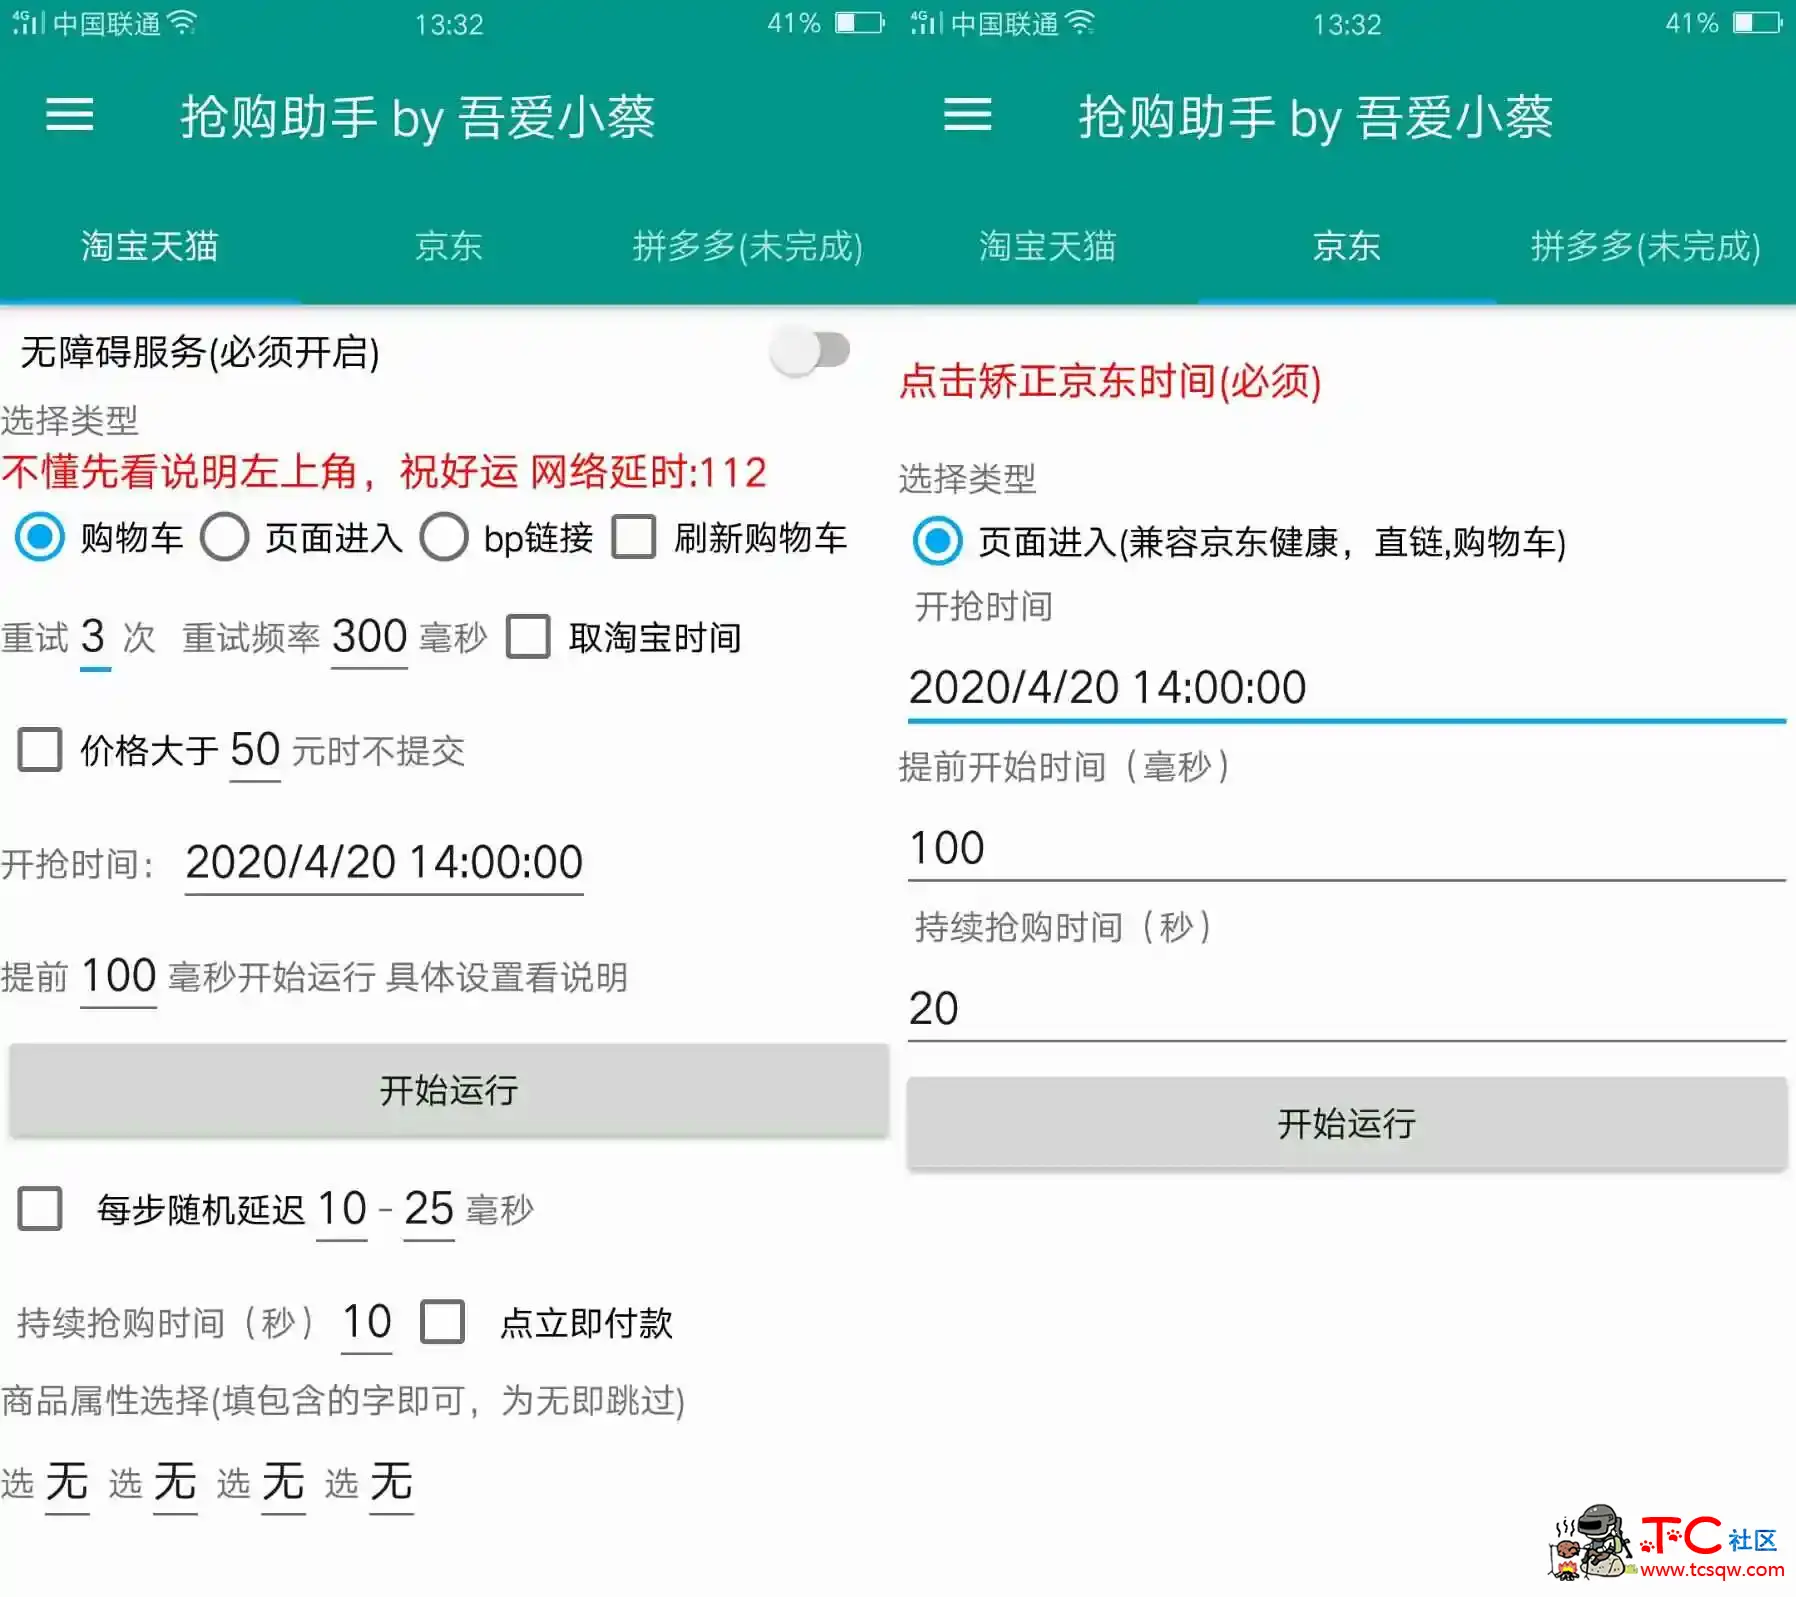Tap 商品属性选择 hint text

pos(343,1401)
